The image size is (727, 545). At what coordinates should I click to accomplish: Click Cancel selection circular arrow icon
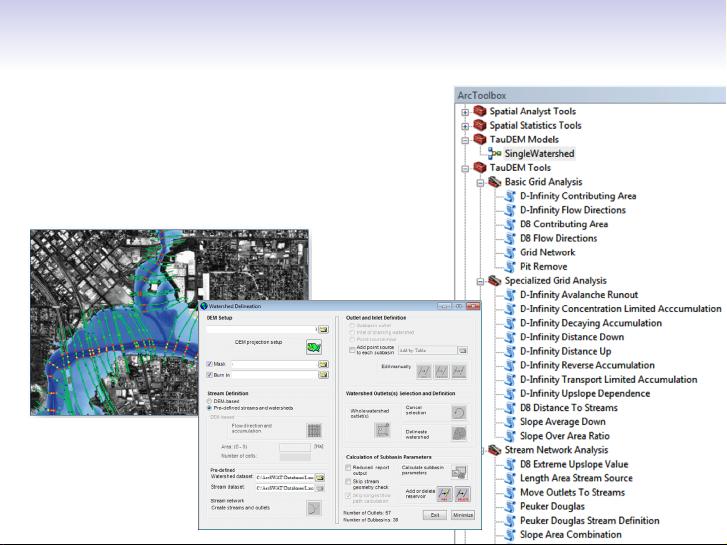click(459, 412)
